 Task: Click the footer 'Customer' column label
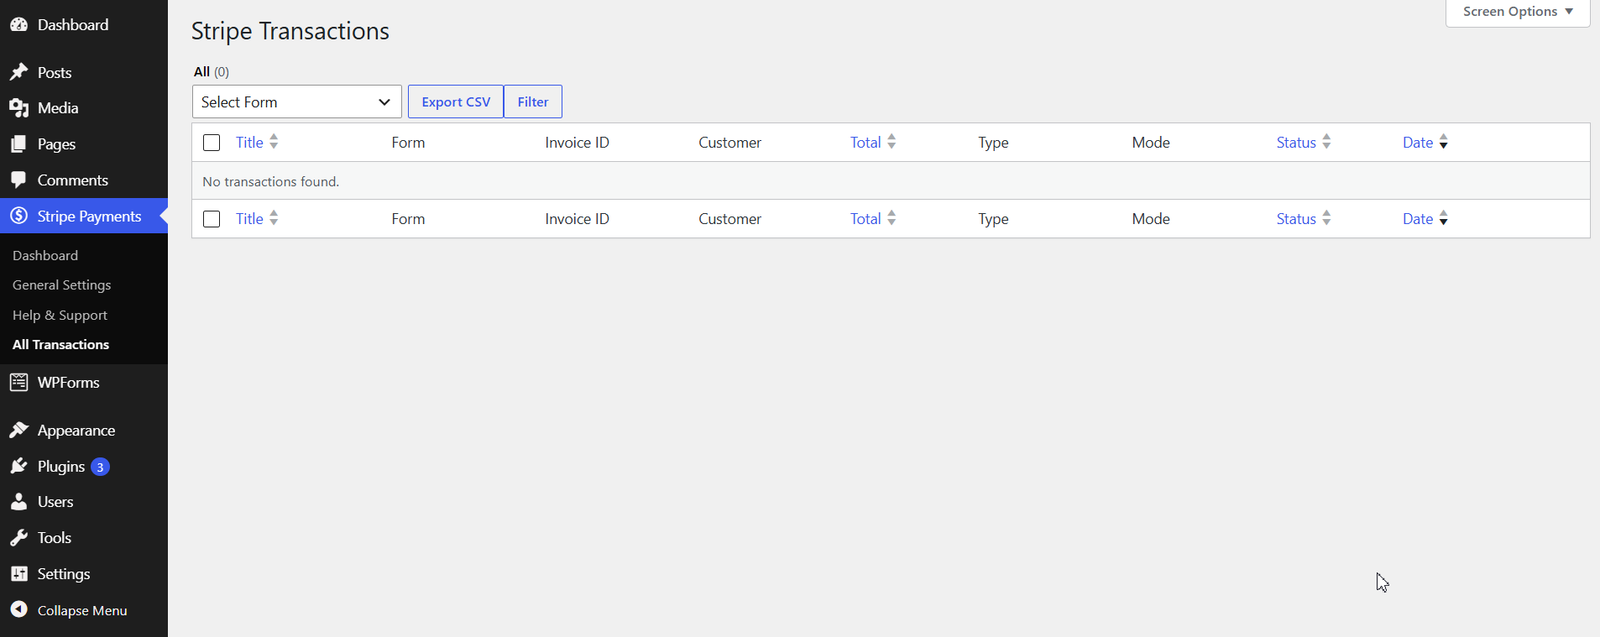730,219
